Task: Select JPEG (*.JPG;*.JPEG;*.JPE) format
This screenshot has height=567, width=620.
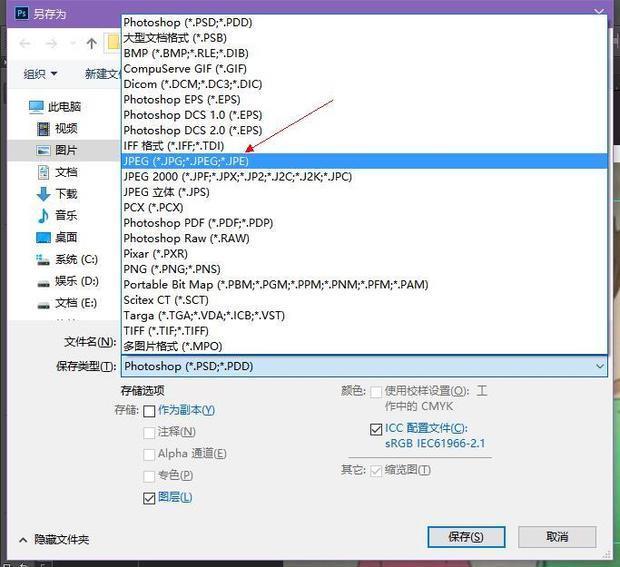Action: pyautogui.click(x=364, y=161)
